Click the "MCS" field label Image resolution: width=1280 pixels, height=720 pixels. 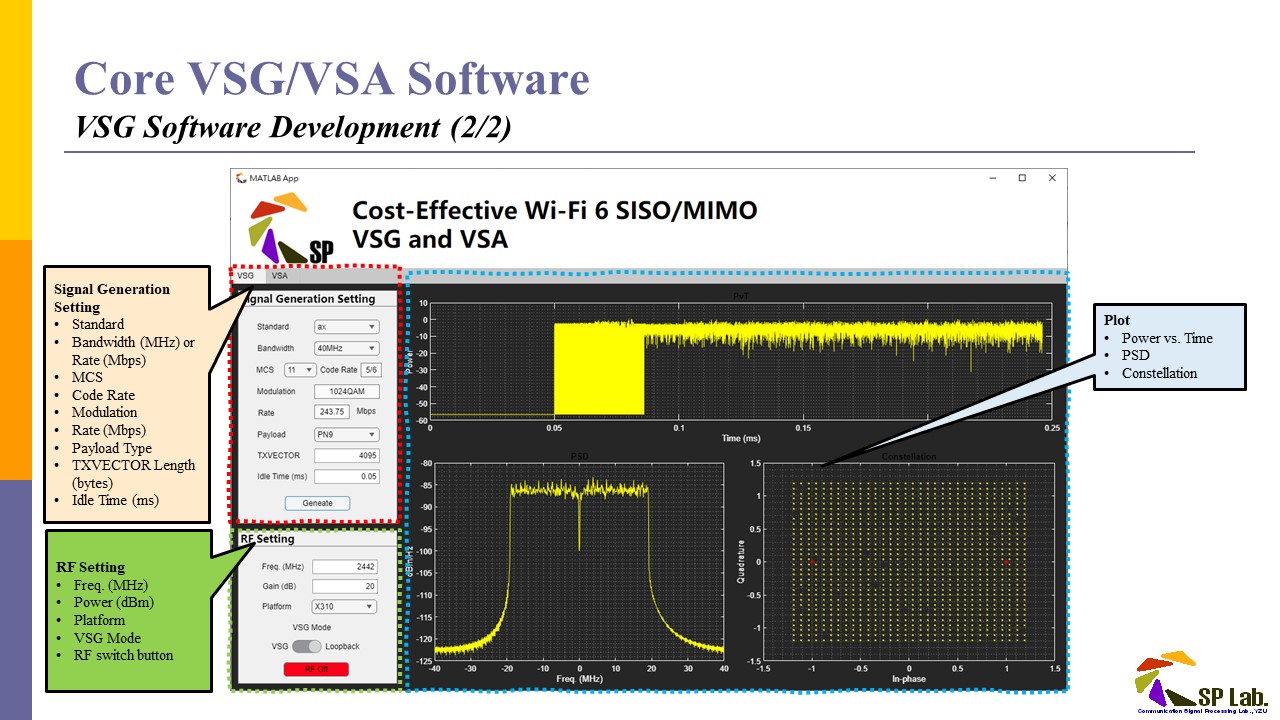coord(265,370)
